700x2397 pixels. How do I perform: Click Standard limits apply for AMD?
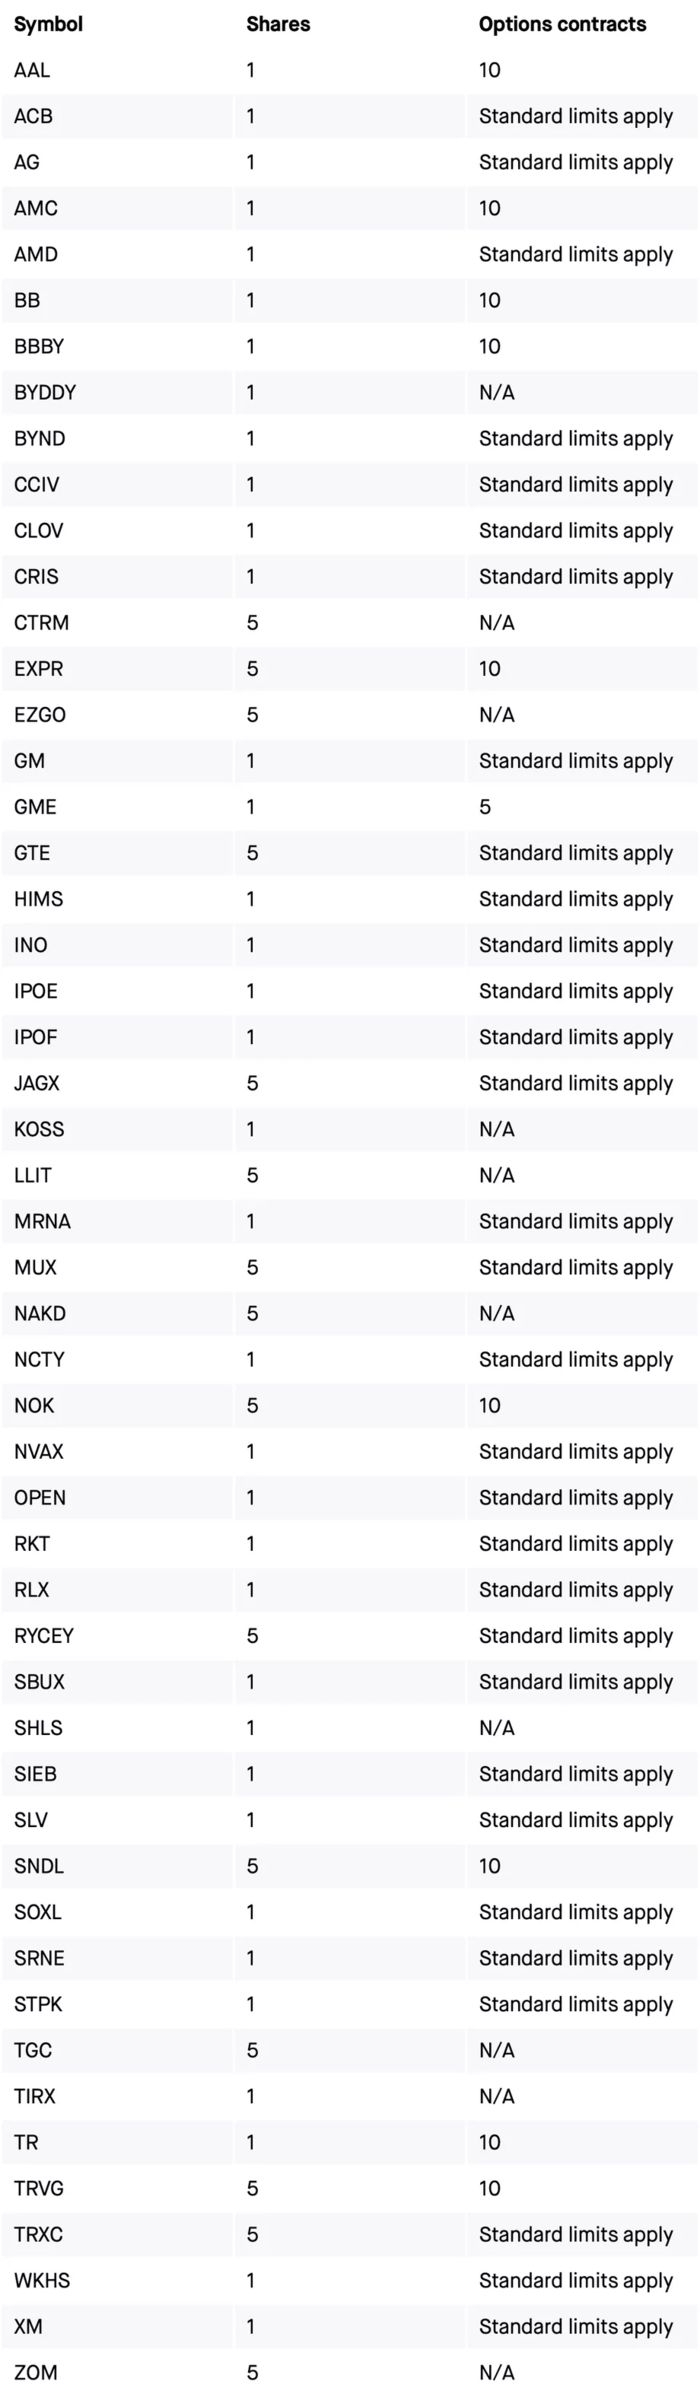point(576,254)
